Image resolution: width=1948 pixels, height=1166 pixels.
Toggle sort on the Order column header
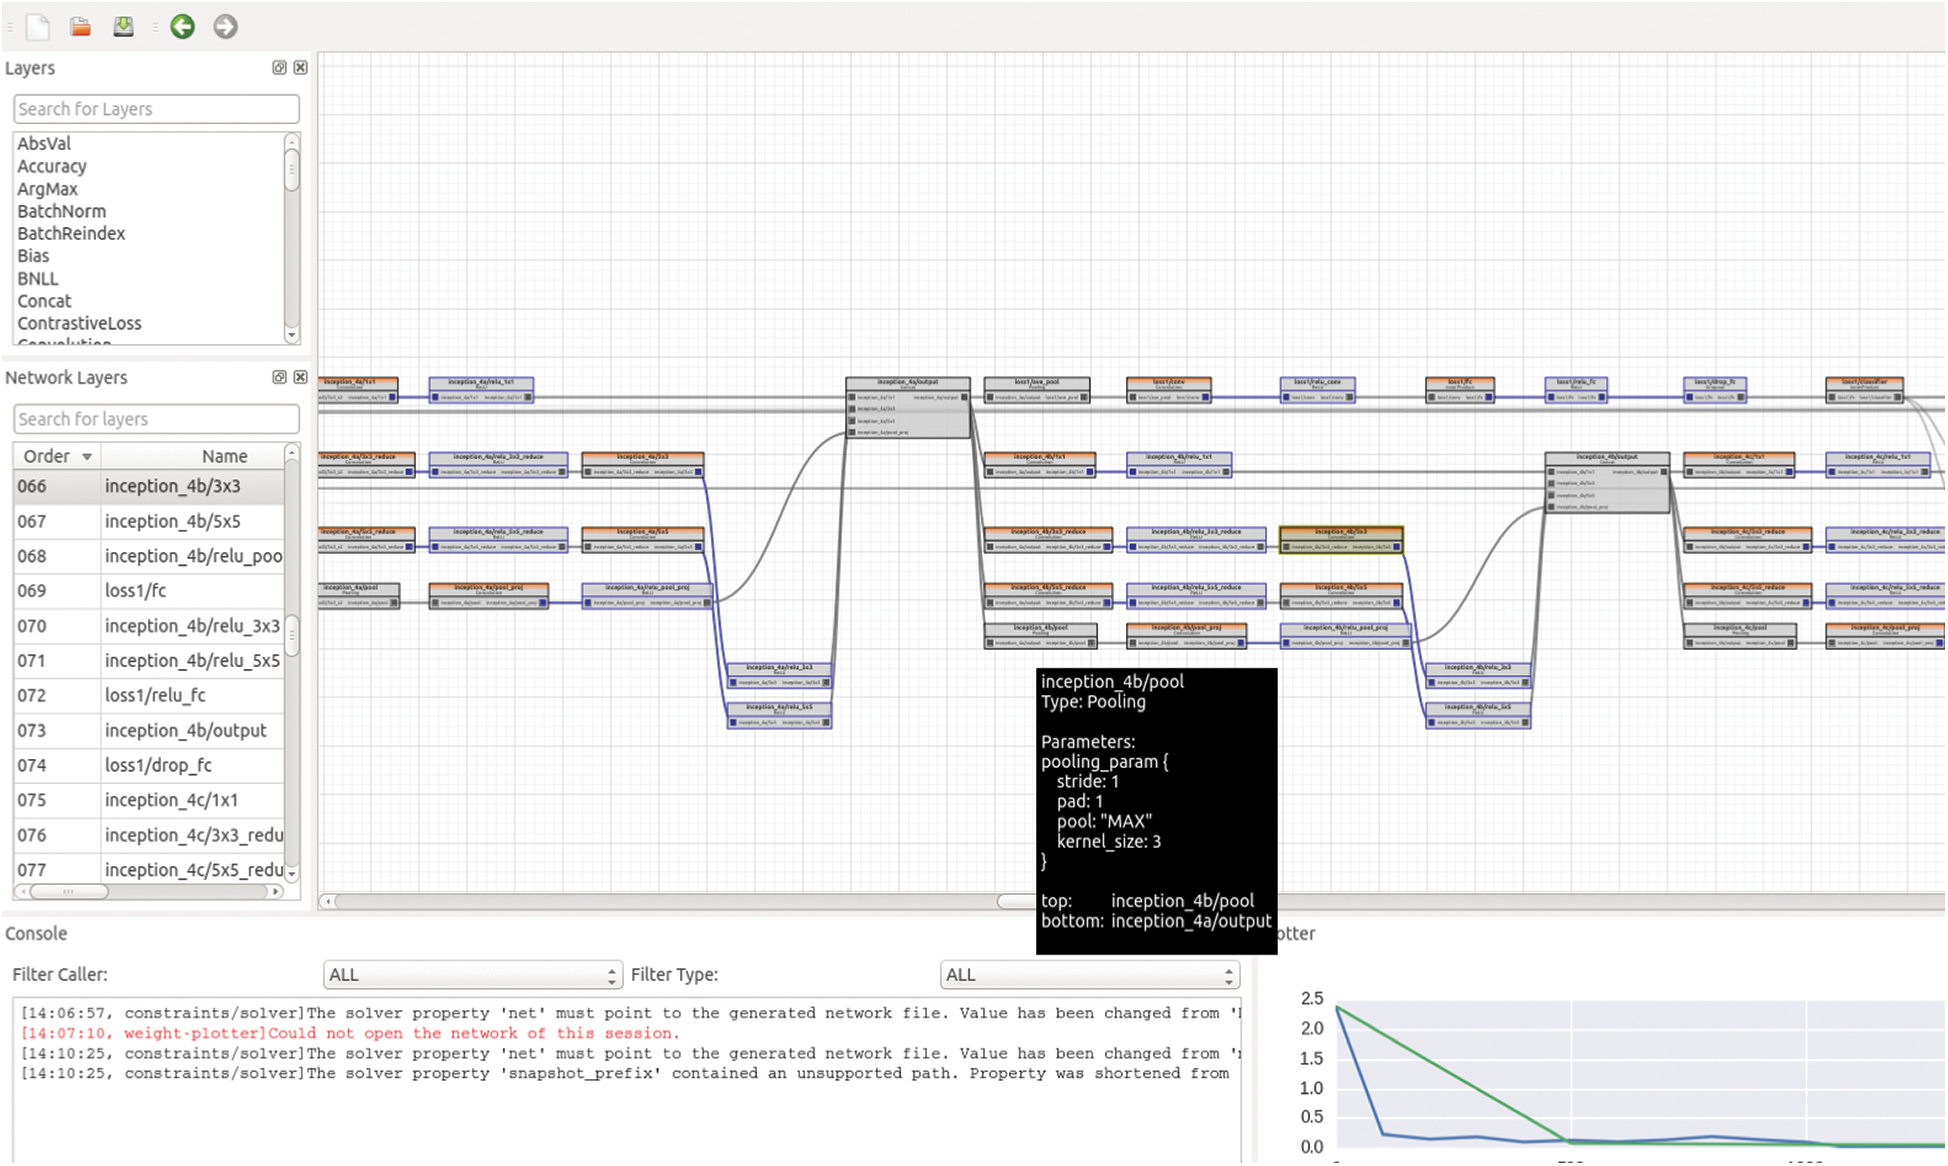point(57,457)
